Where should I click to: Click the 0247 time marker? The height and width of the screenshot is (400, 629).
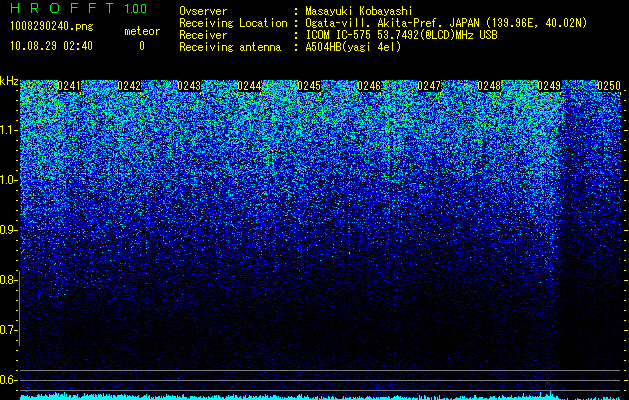point(429,86)
